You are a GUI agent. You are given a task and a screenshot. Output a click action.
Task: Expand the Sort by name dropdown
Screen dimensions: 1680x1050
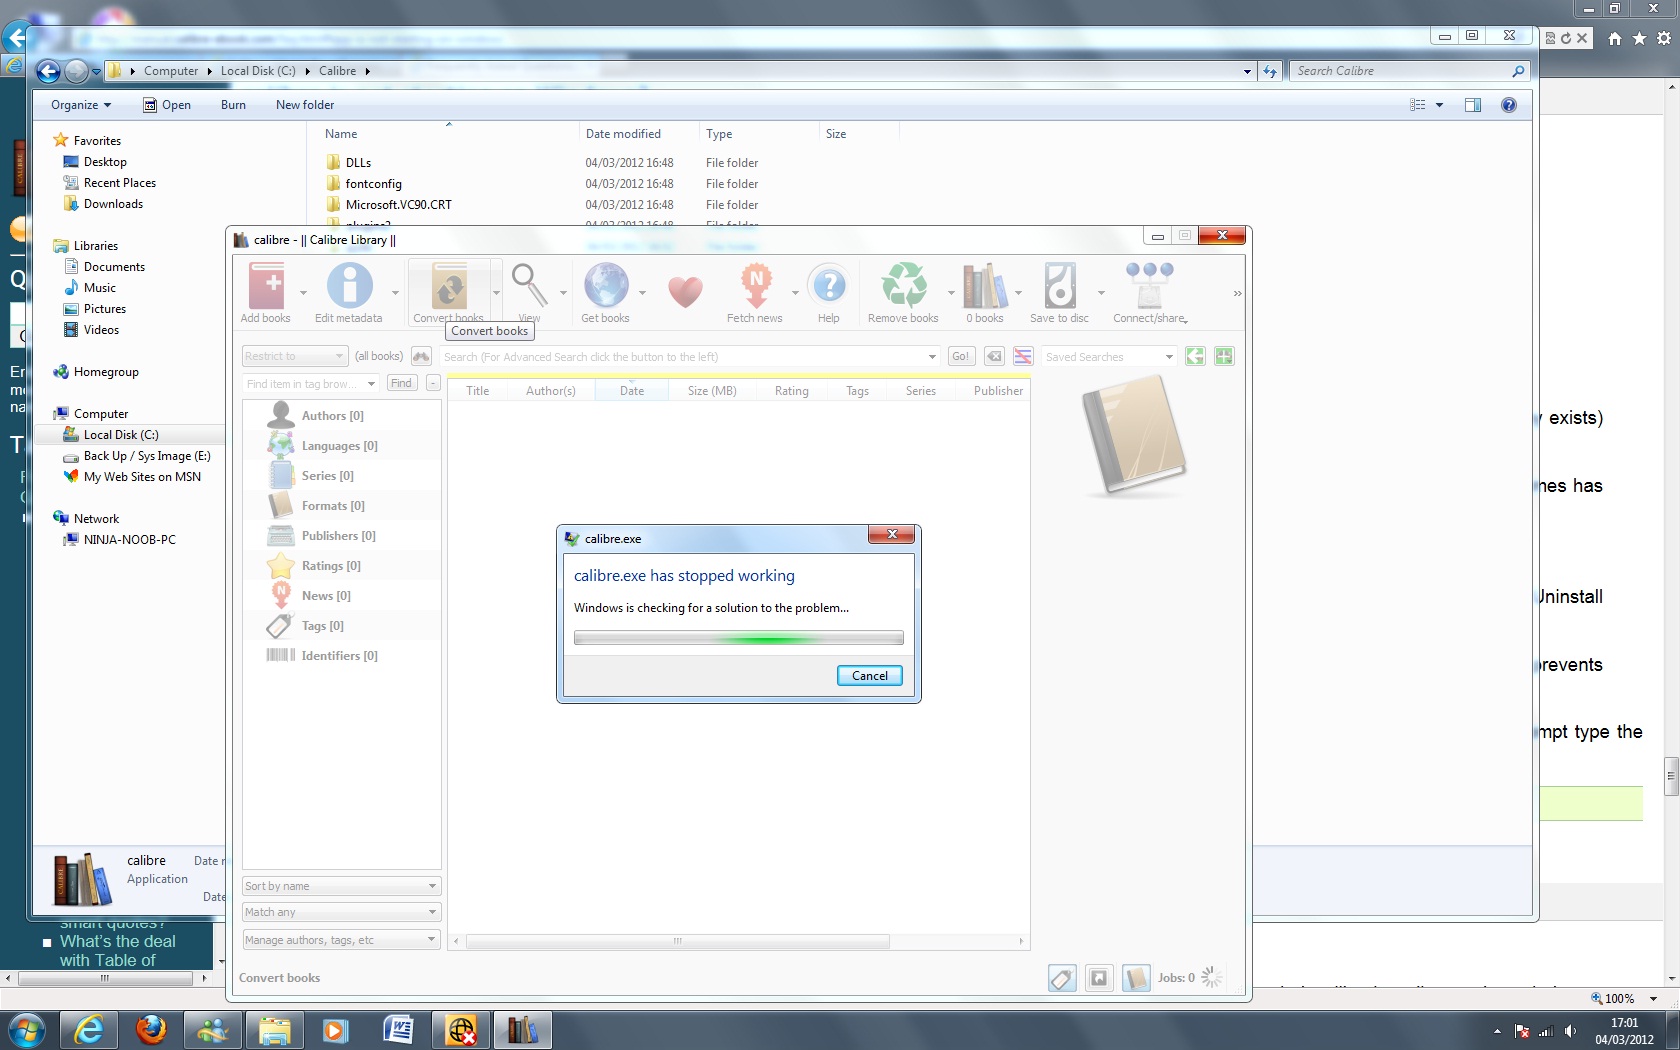click(341, 886)
